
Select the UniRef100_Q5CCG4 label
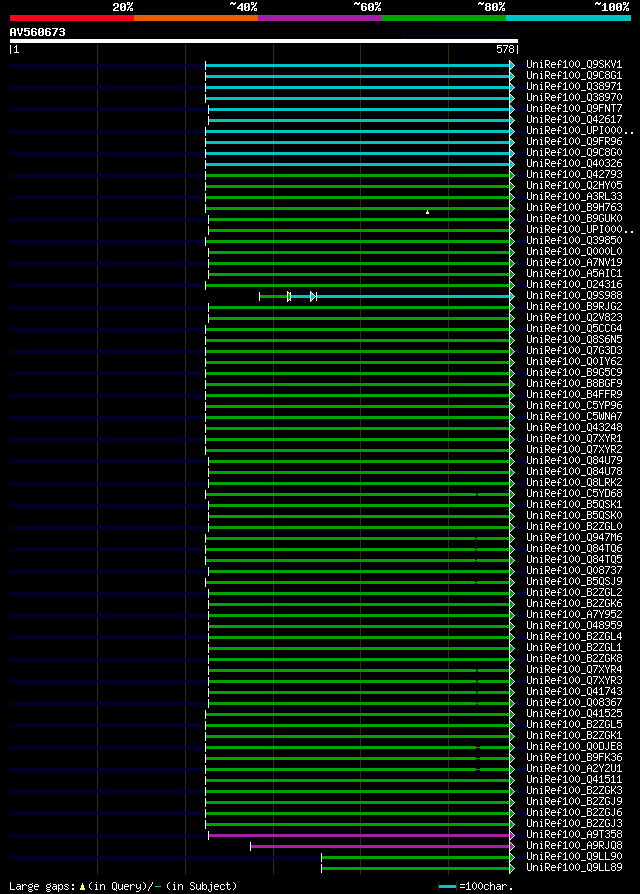pyautogui.click(x=574, y=328)
